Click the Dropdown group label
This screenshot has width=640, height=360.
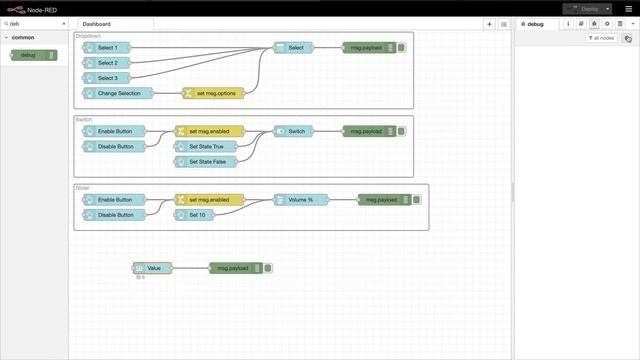[x=88, y=36]
